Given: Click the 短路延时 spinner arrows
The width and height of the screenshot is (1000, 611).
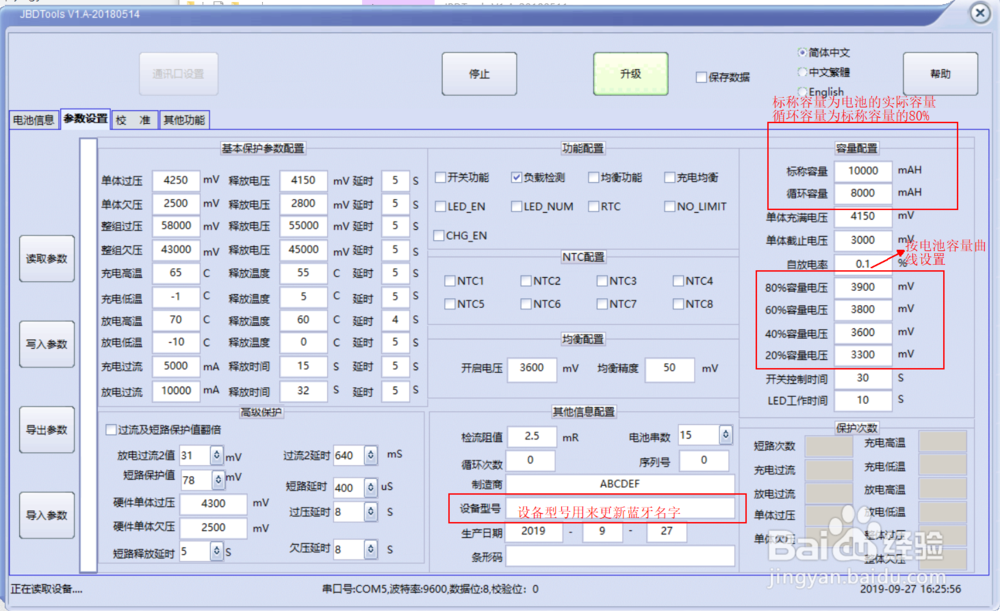Looking at the screenshot, I should [371, 487].
